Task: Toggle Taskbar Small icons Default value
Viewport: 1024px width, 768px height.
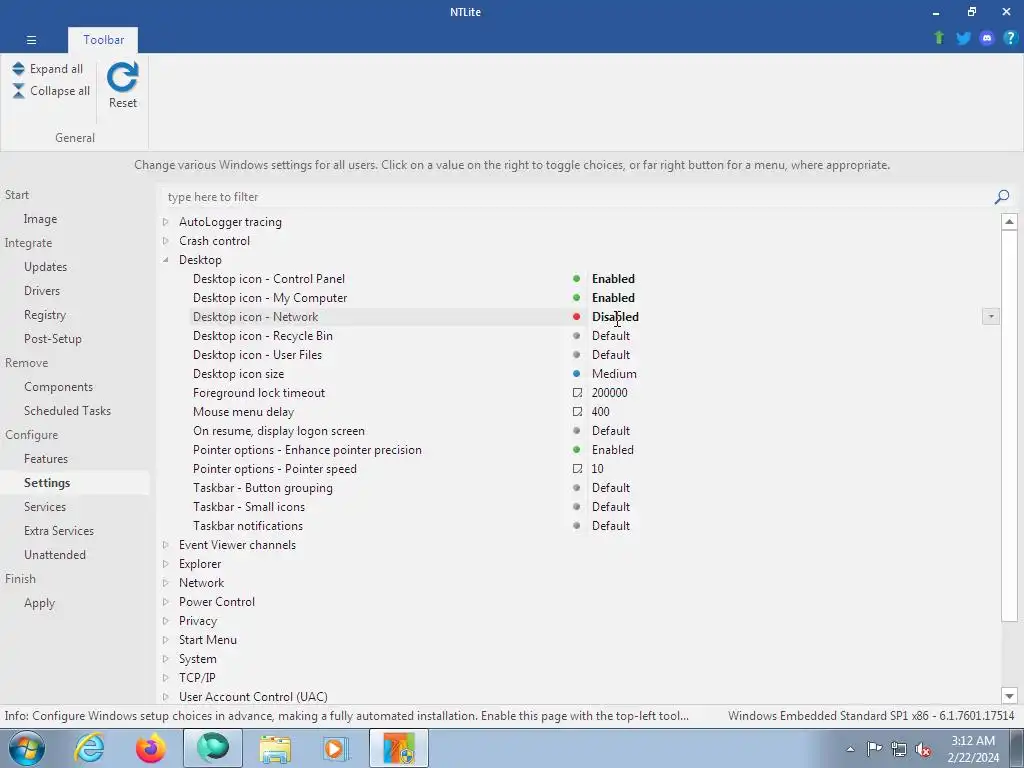Action: 611,506
